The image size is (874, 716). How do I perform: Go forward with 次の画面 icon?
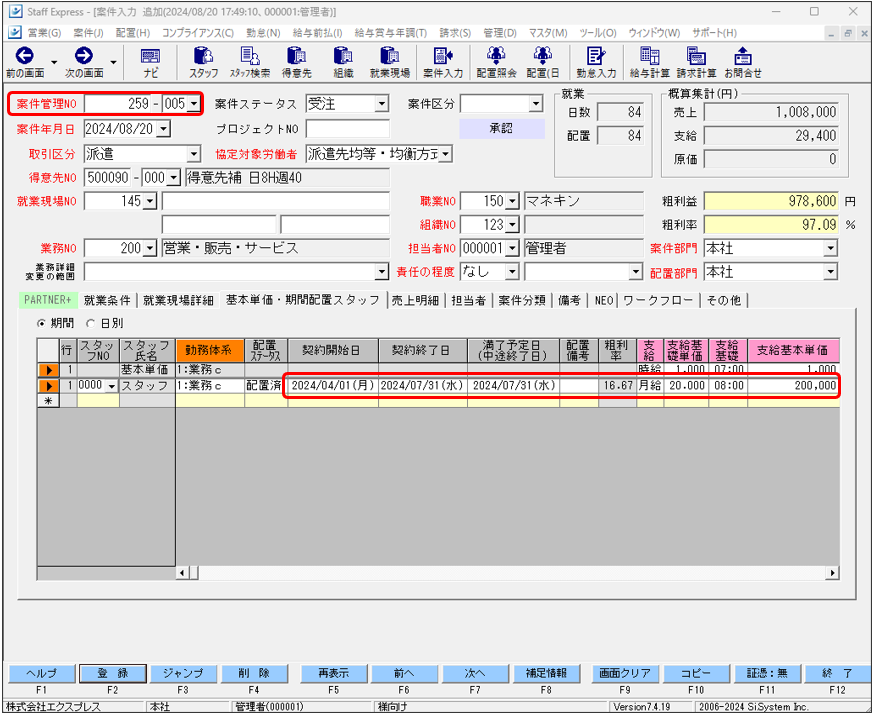pyautogui.click(x=84, y=62)
